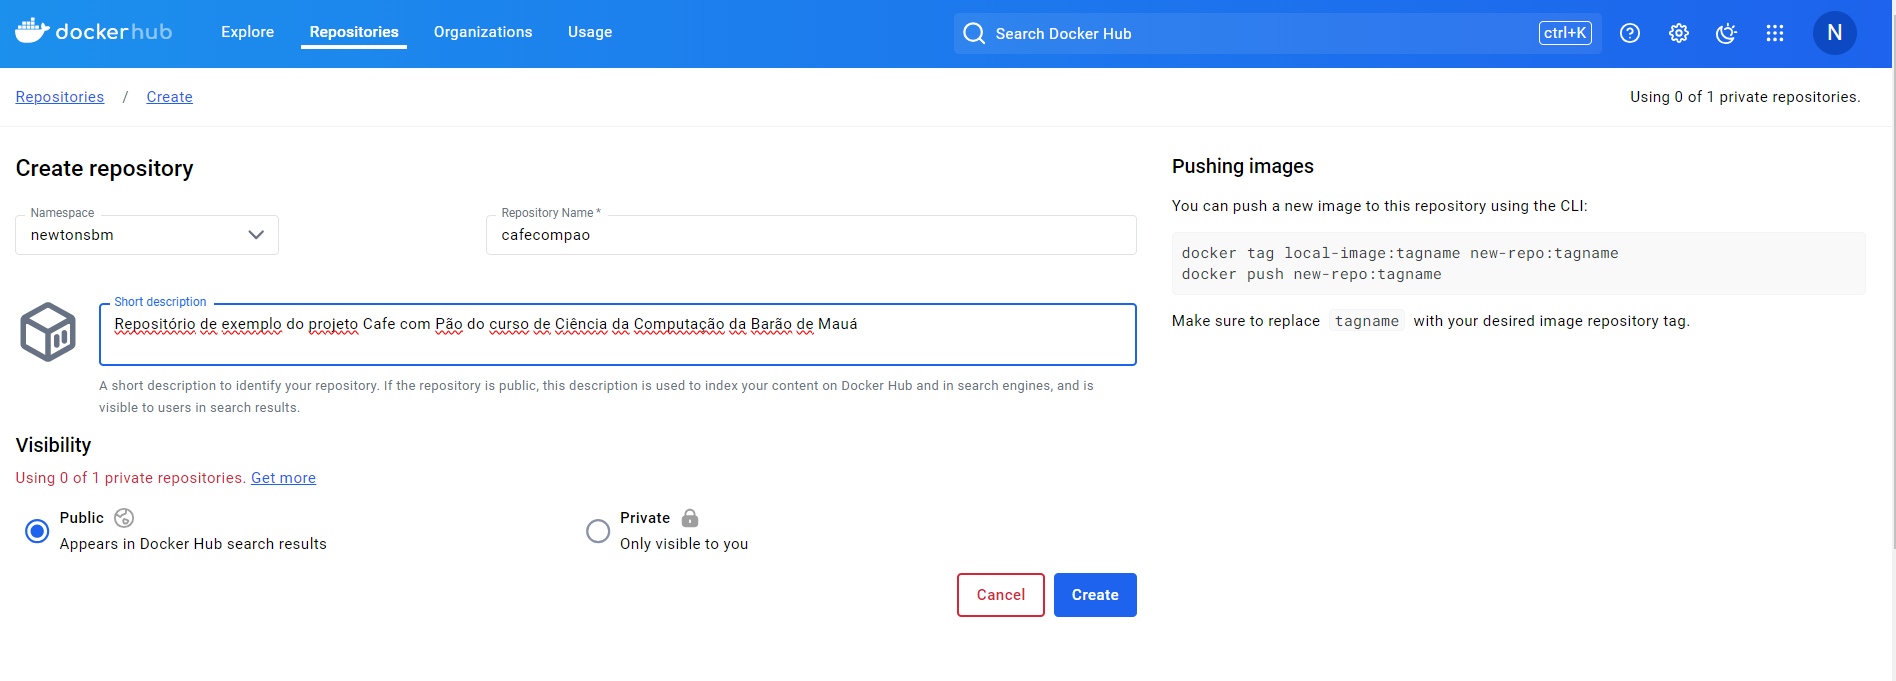The image size is (1896, 681).
Task: Go to the Repositories tab
Action: (354, 32)
